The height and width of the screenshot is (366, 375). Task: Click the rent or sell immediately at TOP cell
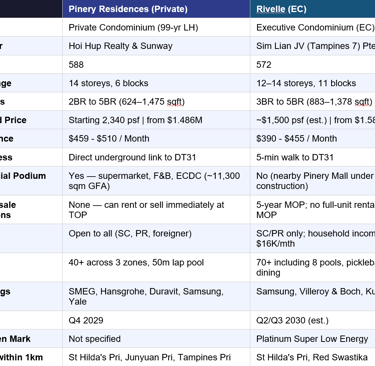156,210
